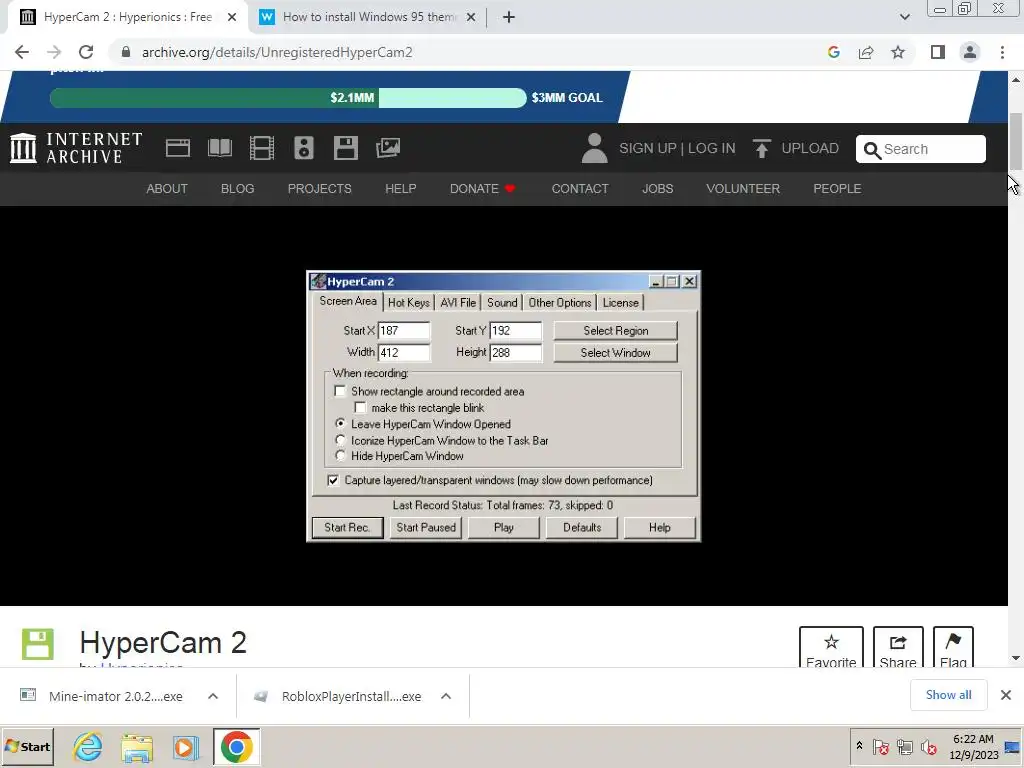Image resolution: width=1024 pixels, height=768 pixels.
Task: Open the PROJECTS menu item
Action: tap(319, 189)
